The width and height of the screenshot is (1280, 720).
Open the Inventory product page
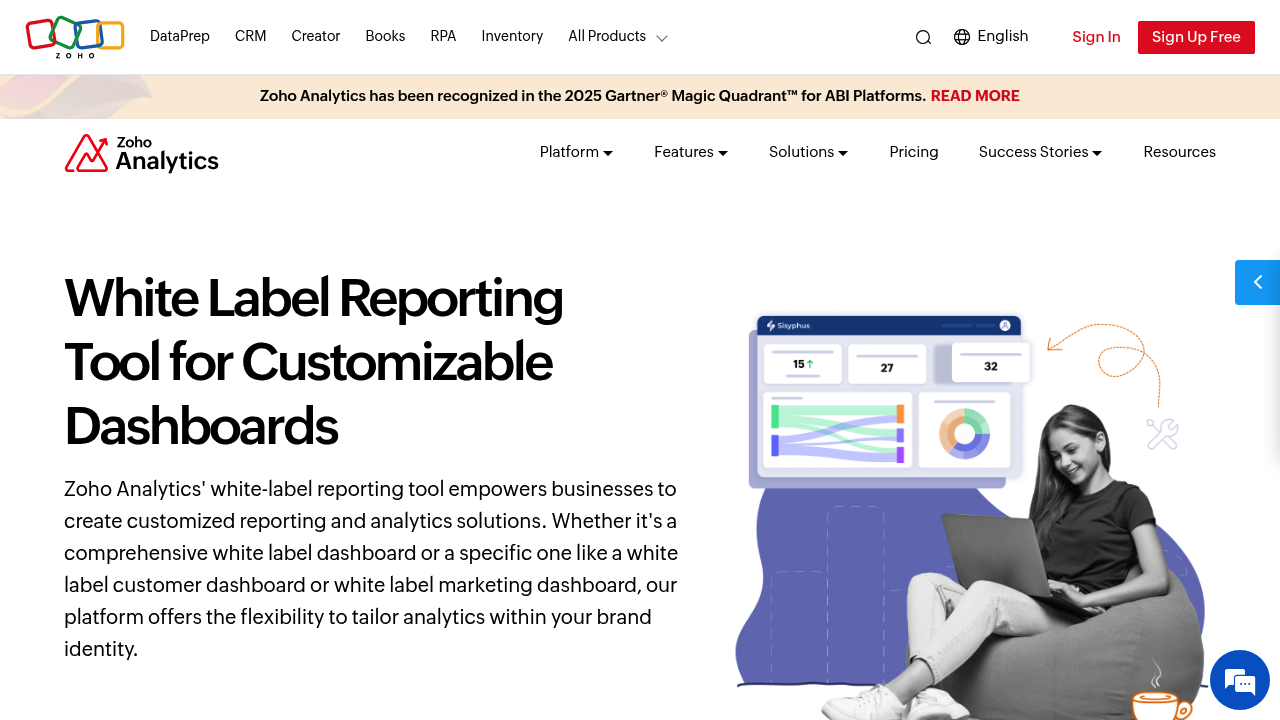pyautogui.click(x=512, y=36)
